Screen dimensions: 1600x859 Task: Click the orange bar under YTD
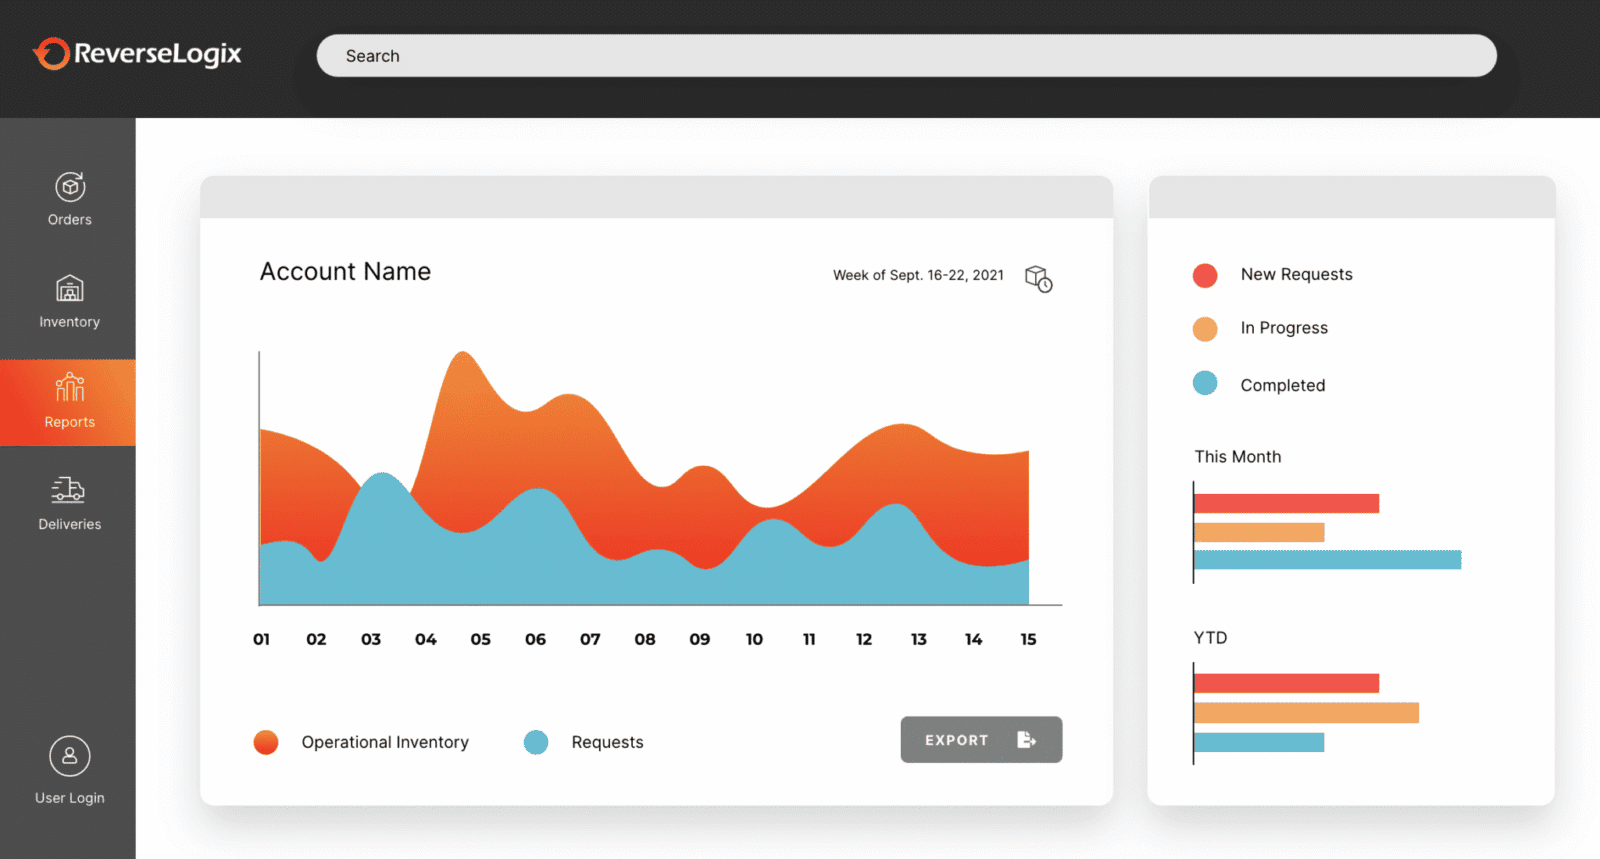1306,712
